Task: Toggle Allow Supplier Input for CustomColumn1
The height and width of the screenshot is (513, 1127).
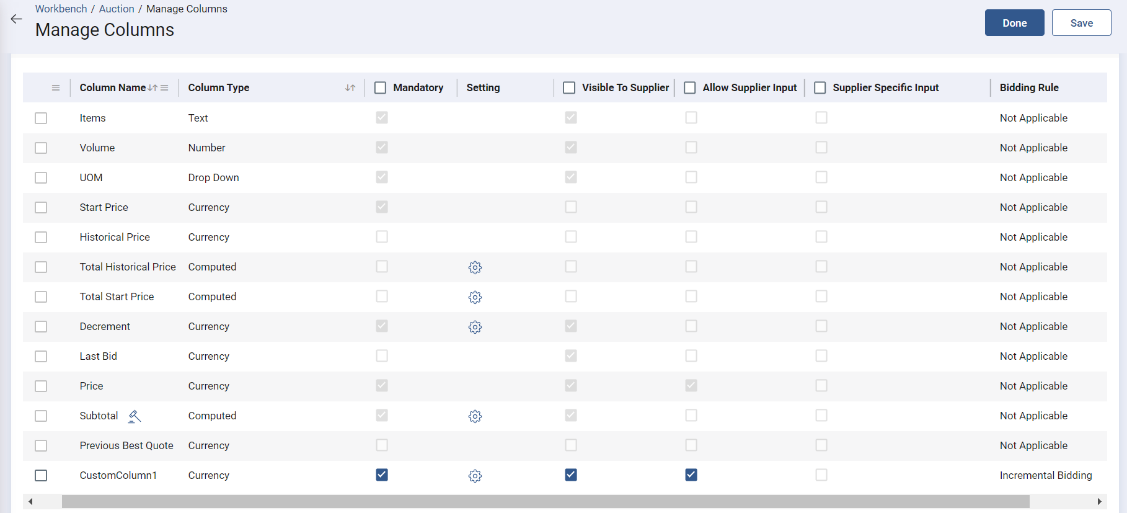Action: pos(691,475)
